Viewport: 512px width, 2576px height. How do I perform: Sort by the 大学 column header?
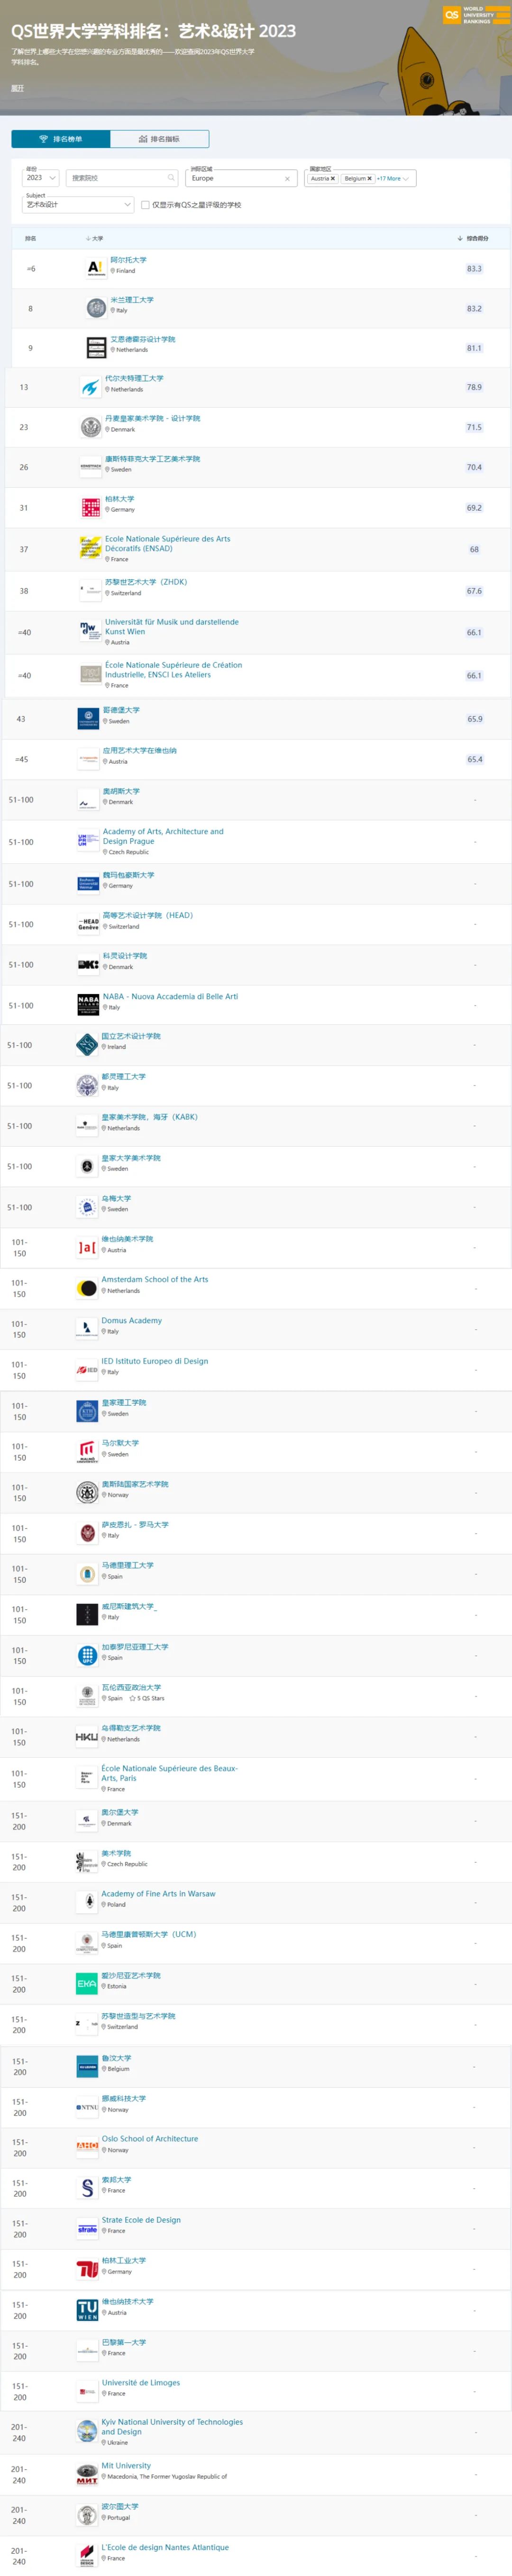pos(95,239)
